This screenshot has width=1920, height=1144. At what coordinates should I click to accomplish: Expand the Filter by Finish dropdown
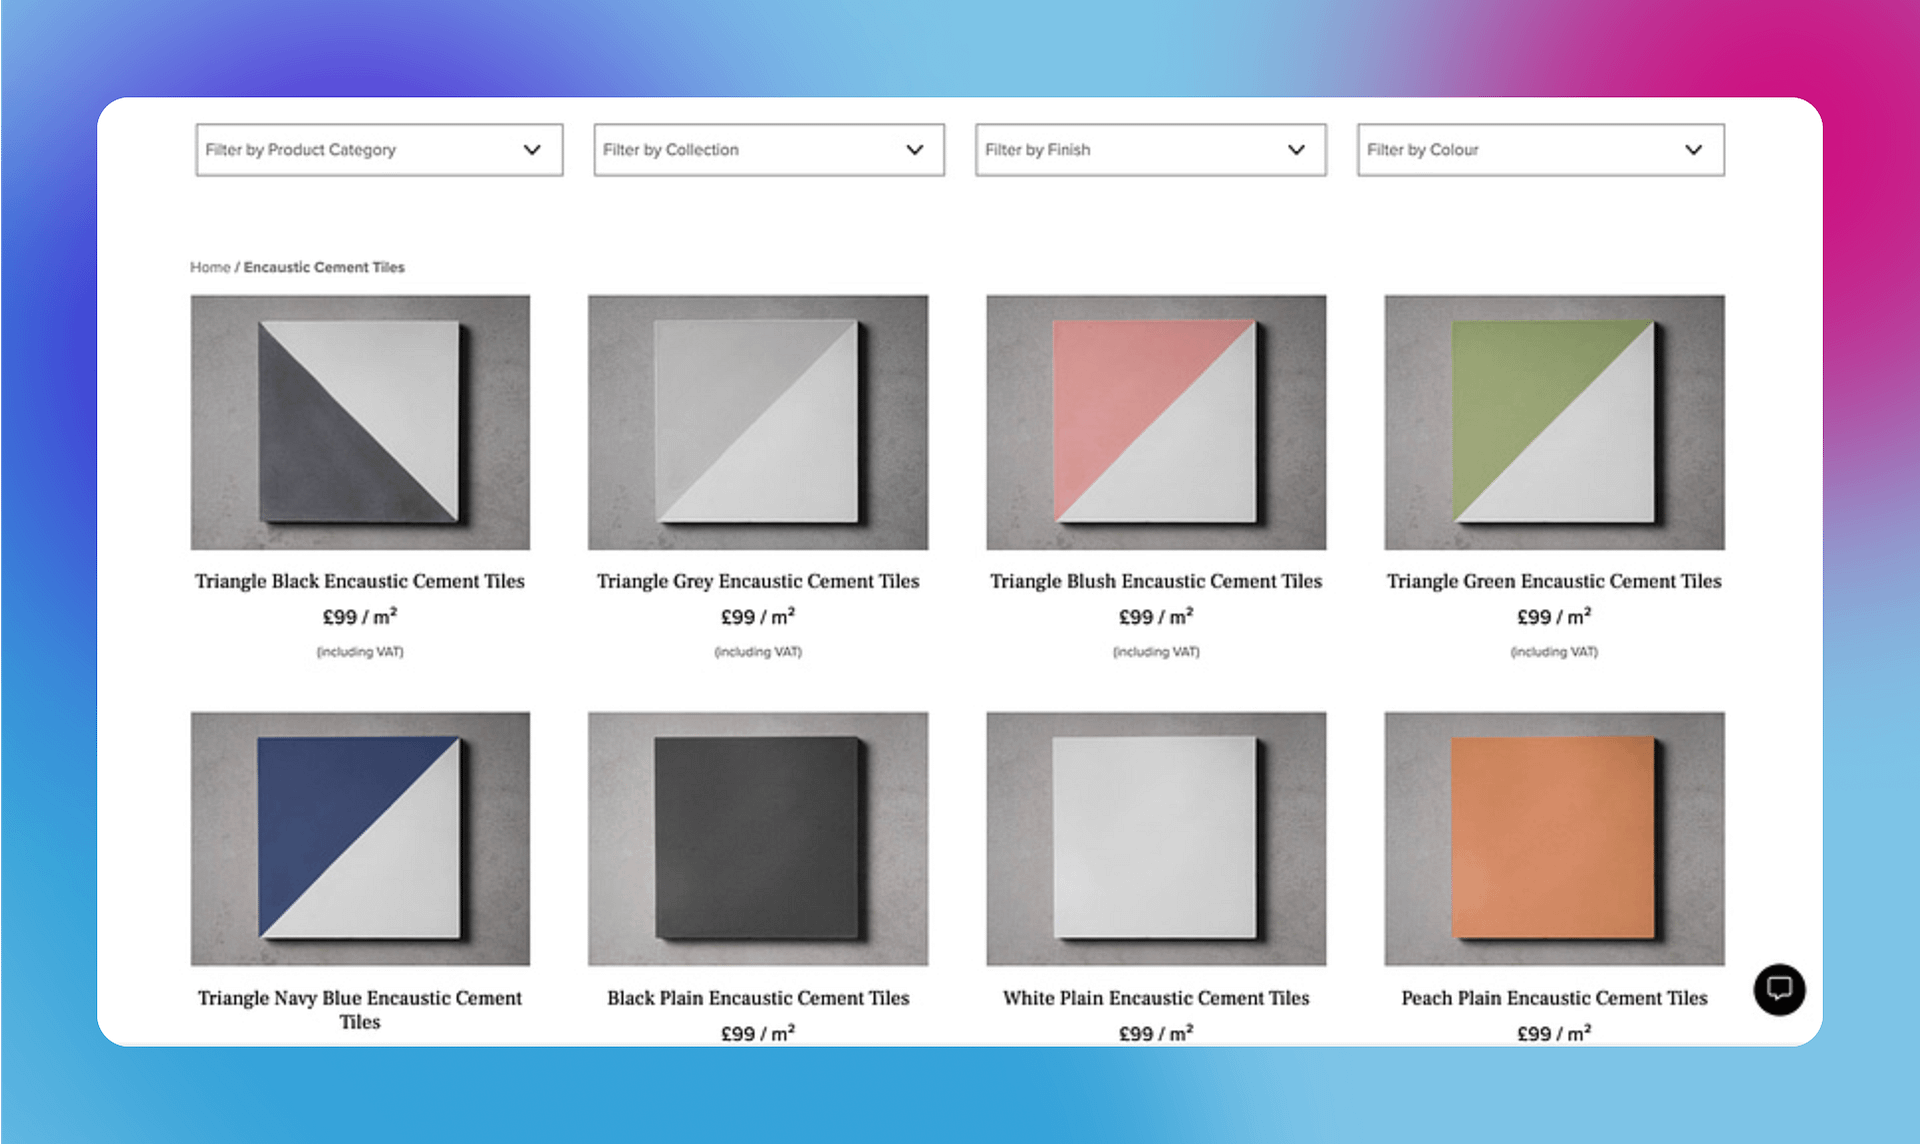1150,150
